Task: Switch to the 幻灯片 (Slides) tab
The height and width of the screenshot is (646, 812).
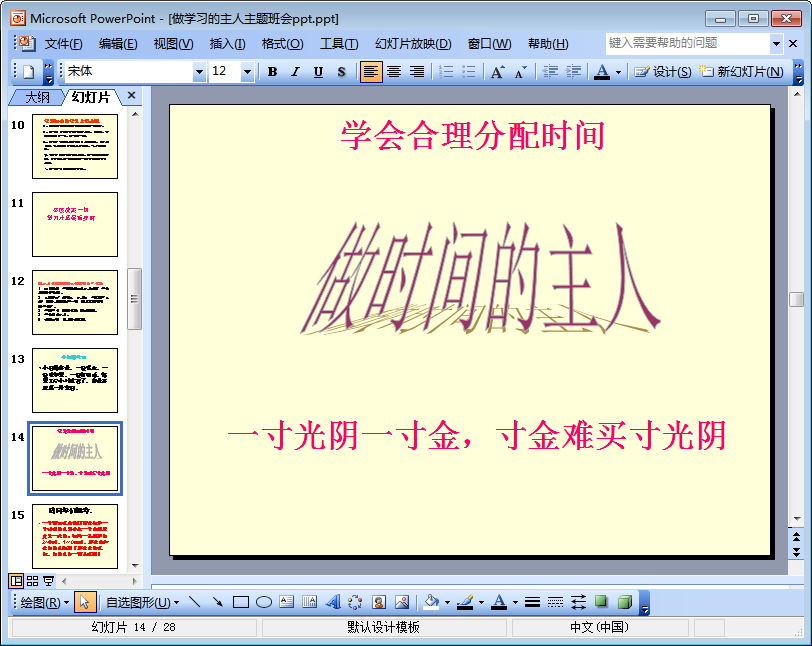Action: pyautogui.click(x=91, y=97)
